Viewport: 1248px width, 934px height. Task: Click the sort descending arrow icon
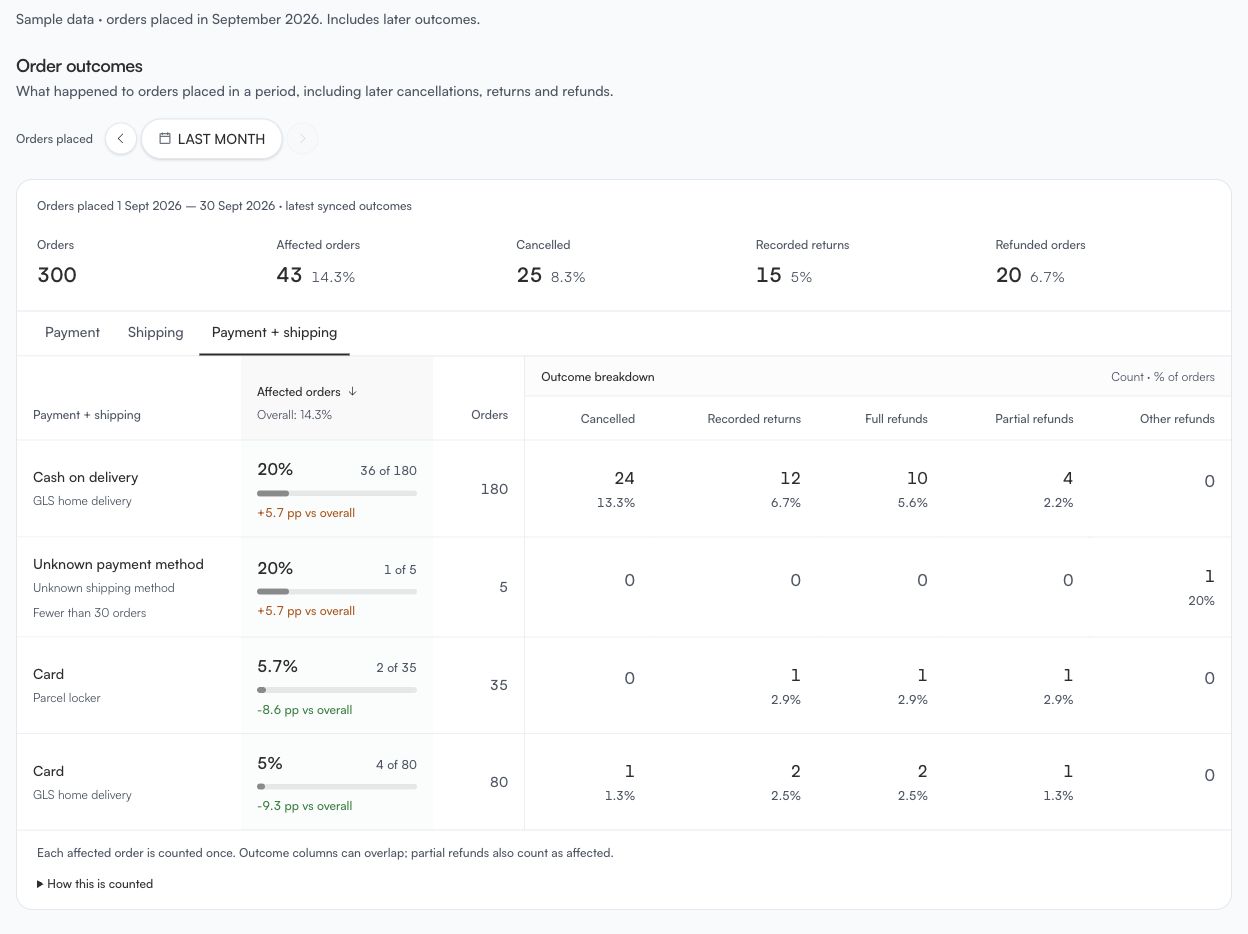[352, 391]
